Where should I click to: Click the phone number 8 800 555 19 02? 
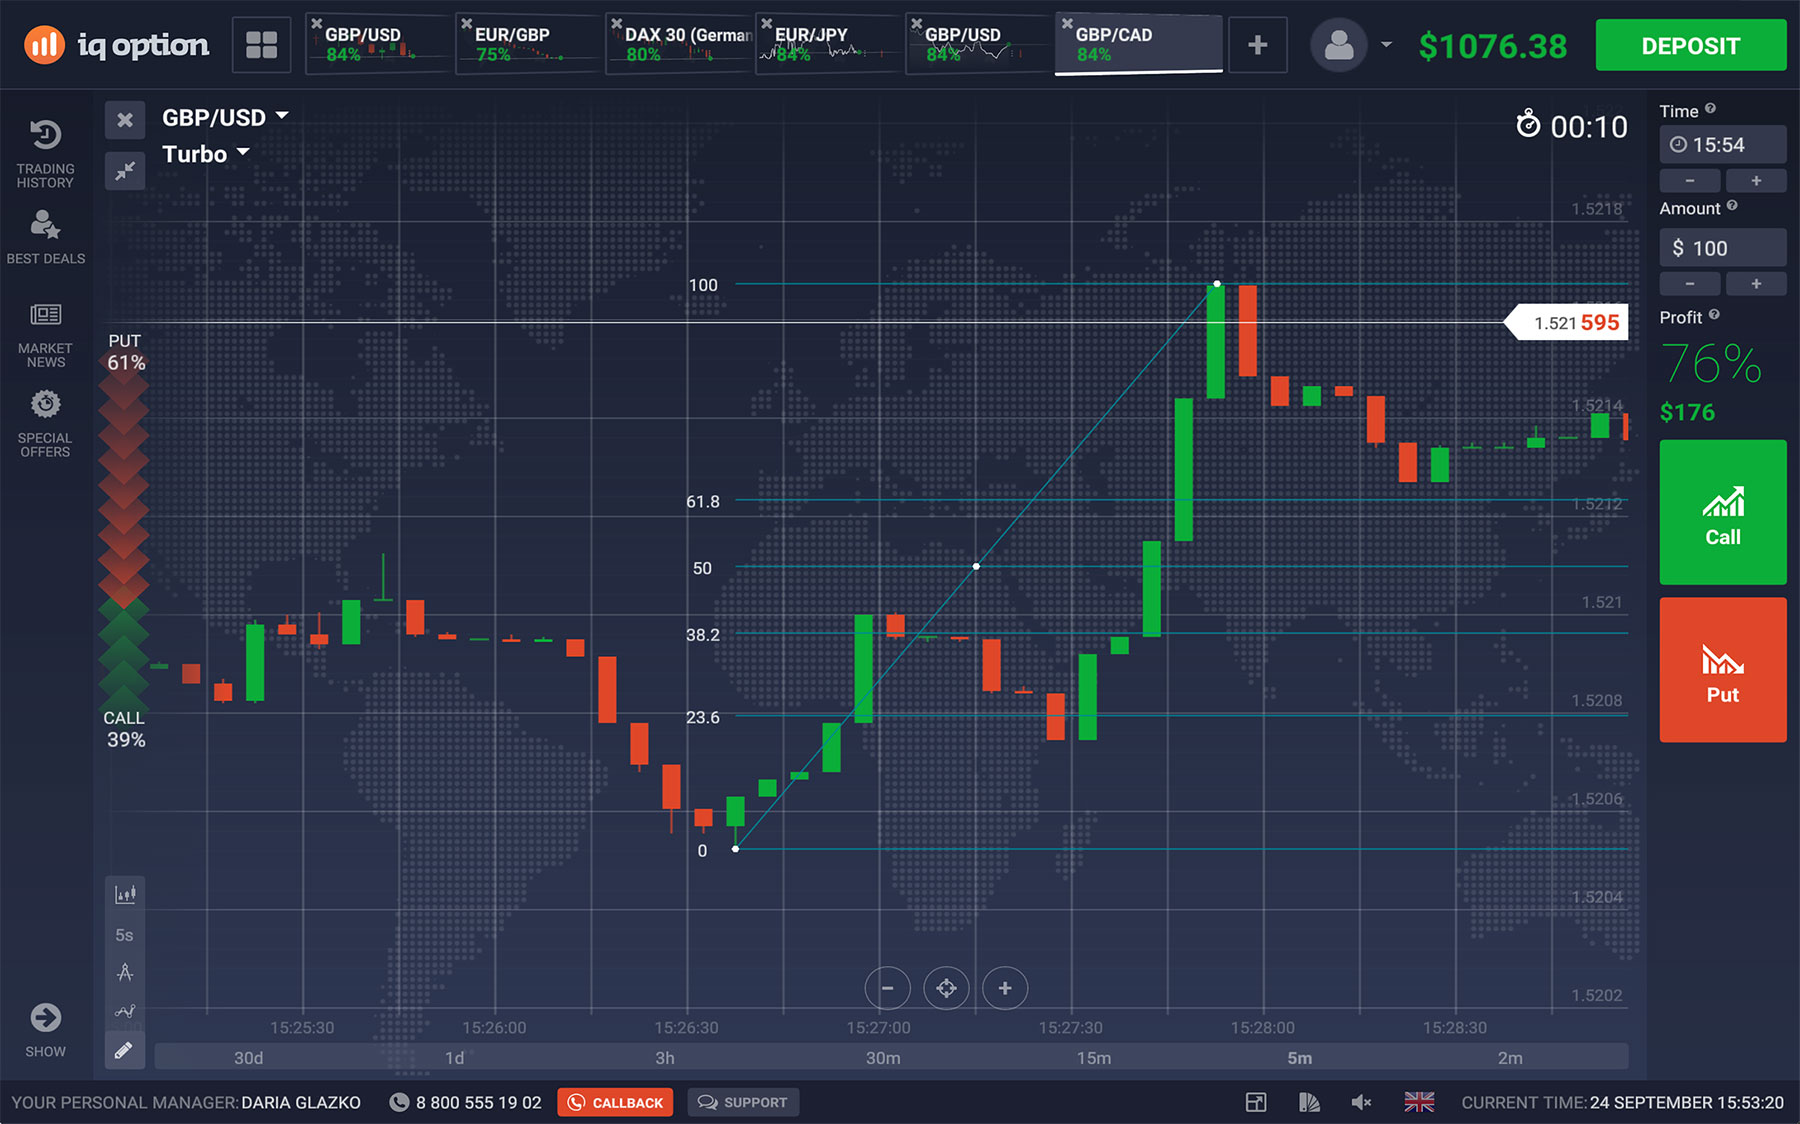coord(478,1102)
